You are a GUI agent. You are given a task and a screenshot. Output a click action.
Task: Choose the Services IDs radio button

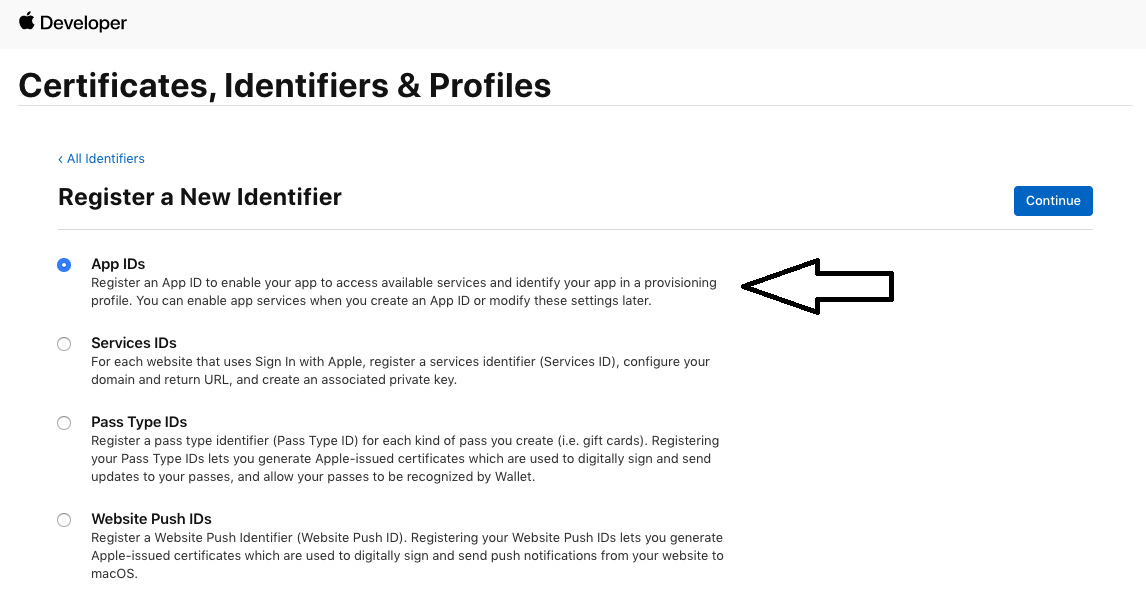[64, 344]
